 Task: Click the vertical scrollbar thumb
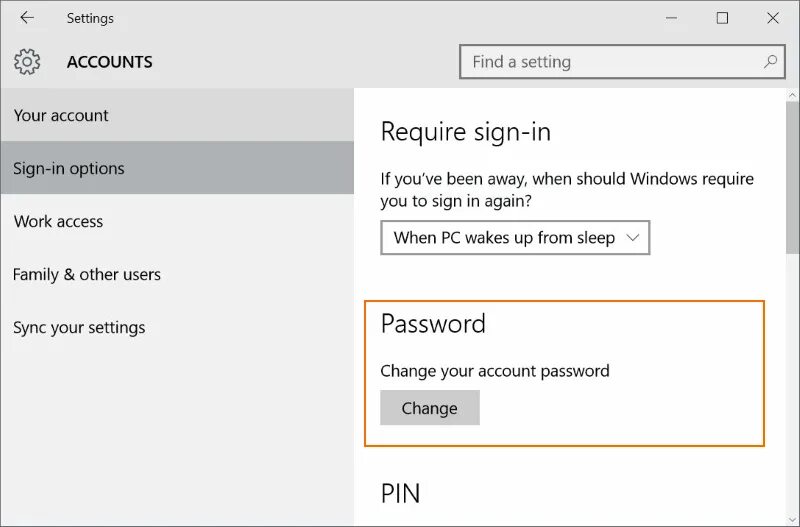click(x=792, y=180)
